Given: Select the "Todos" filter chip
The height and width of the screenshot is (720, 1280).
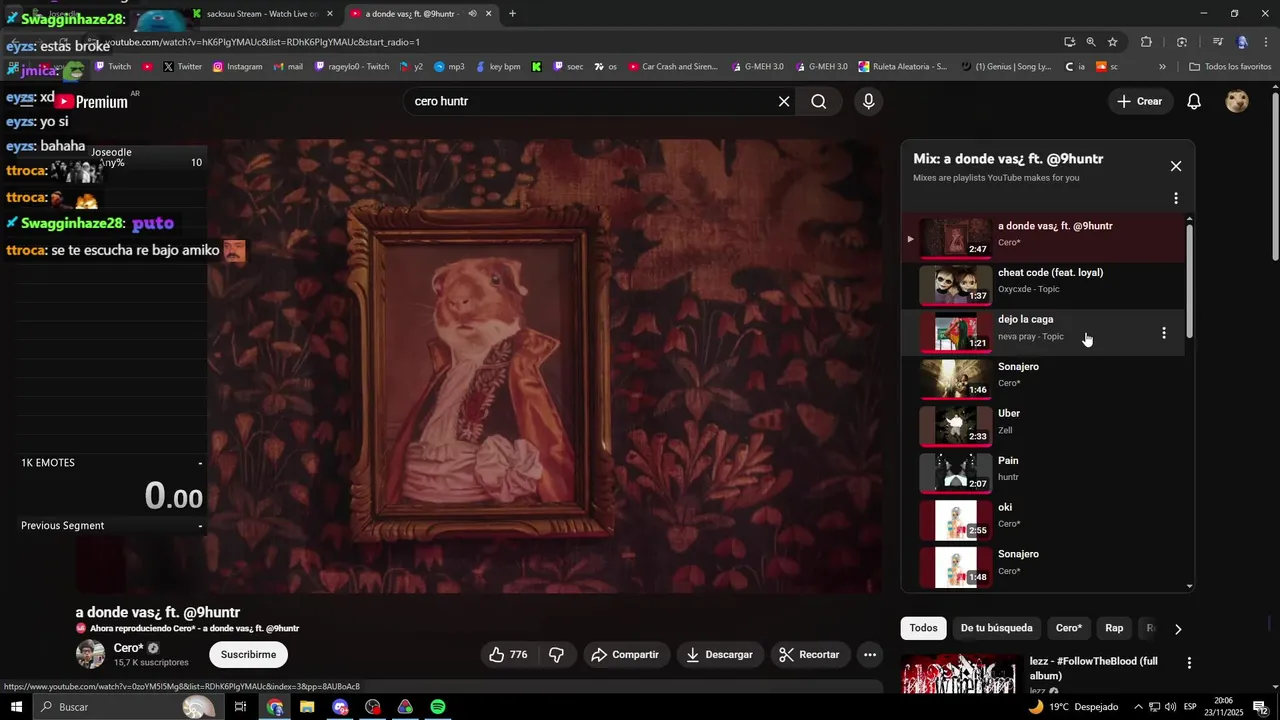Looking at the screenshot, I should (924, 628).
